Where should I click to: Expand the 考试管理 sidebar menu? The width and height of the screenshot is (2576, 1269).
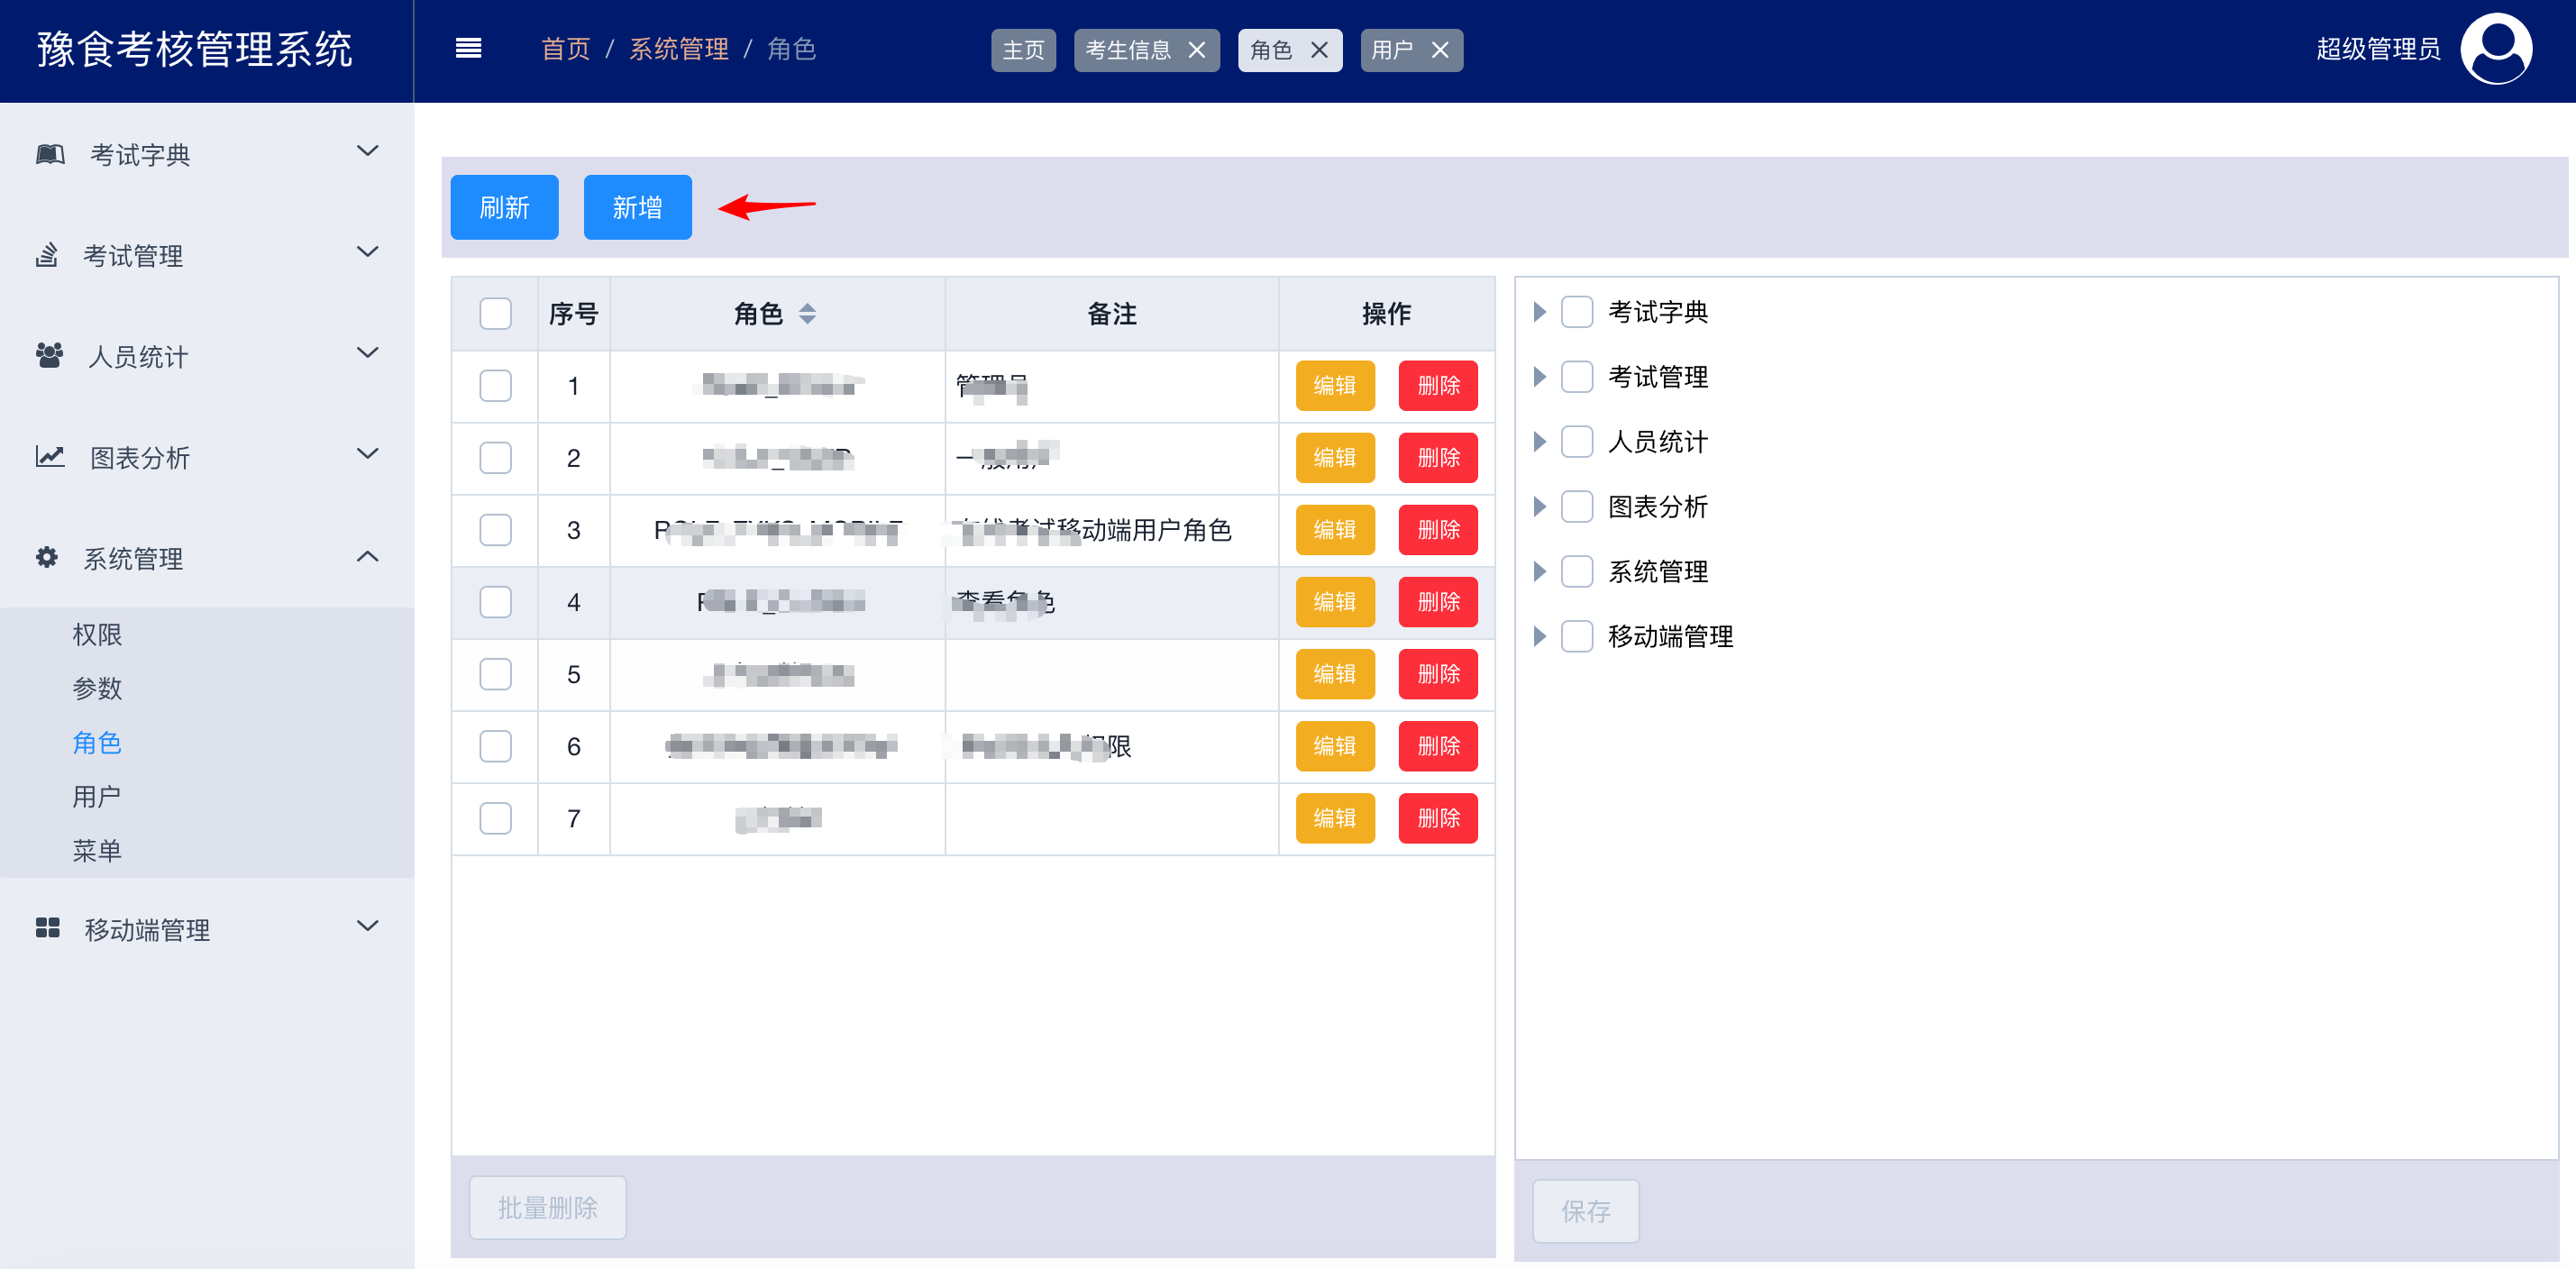click(367, 253)
